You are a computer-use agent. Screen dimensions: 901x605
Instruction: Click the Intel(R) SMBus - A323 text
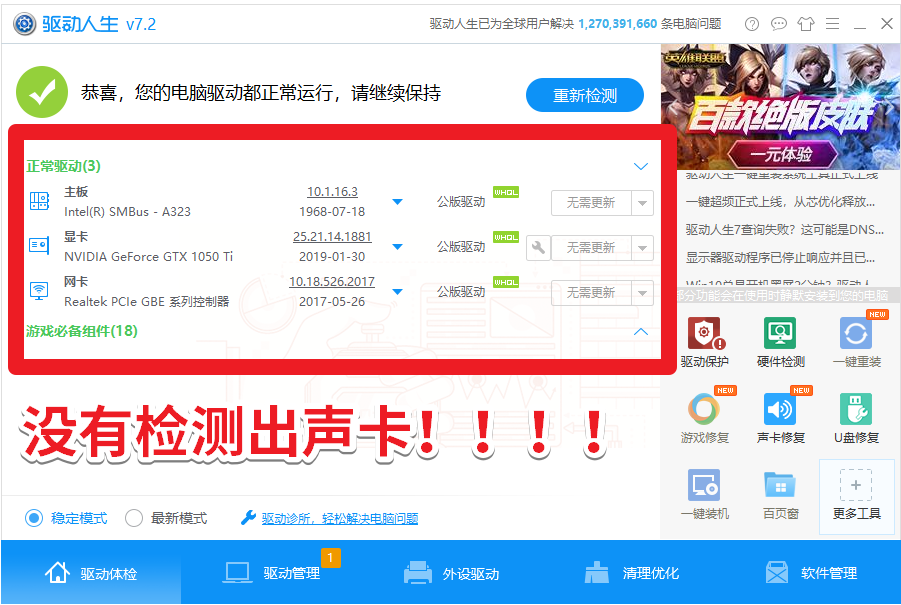point(127,211)
